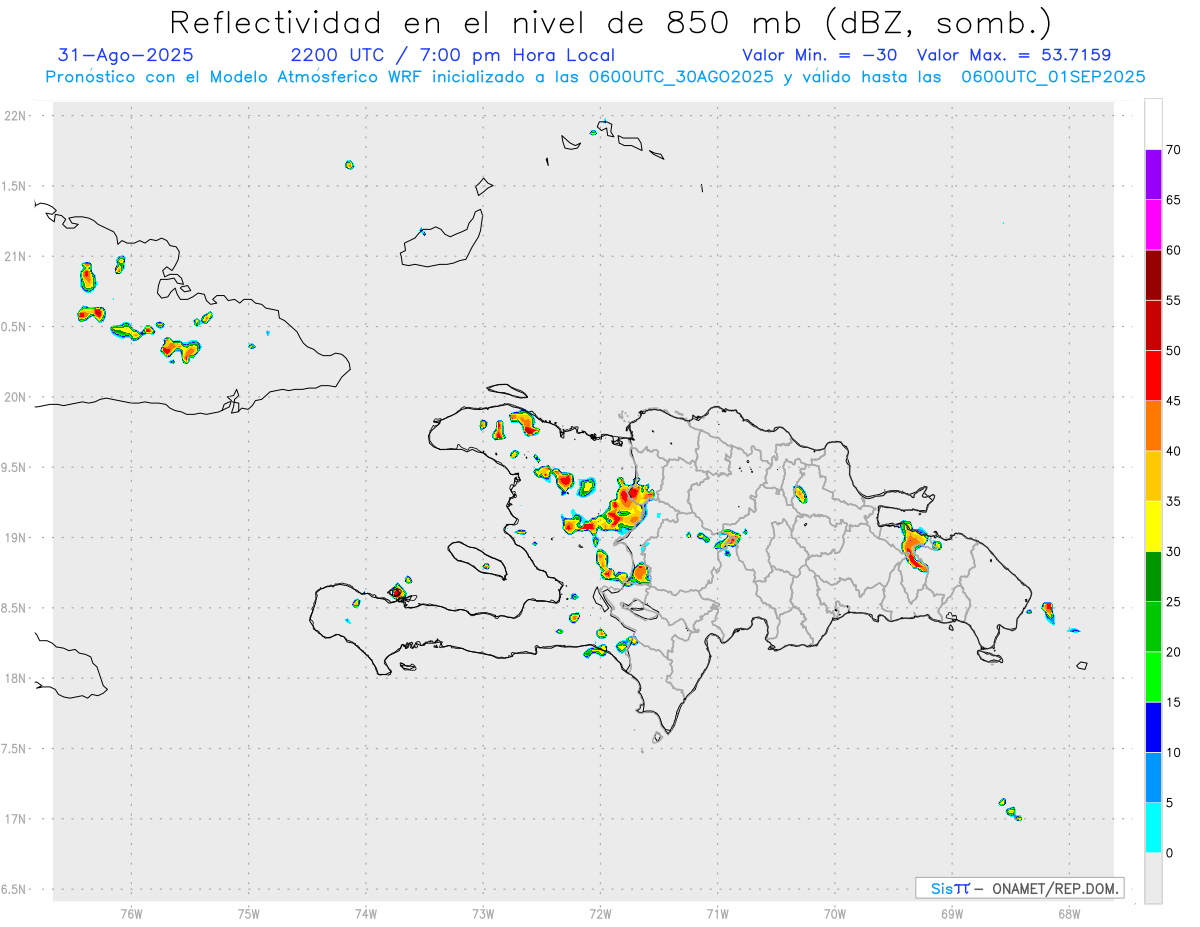Click the cyan 0-5 dBZ color band

[1153, 828]
